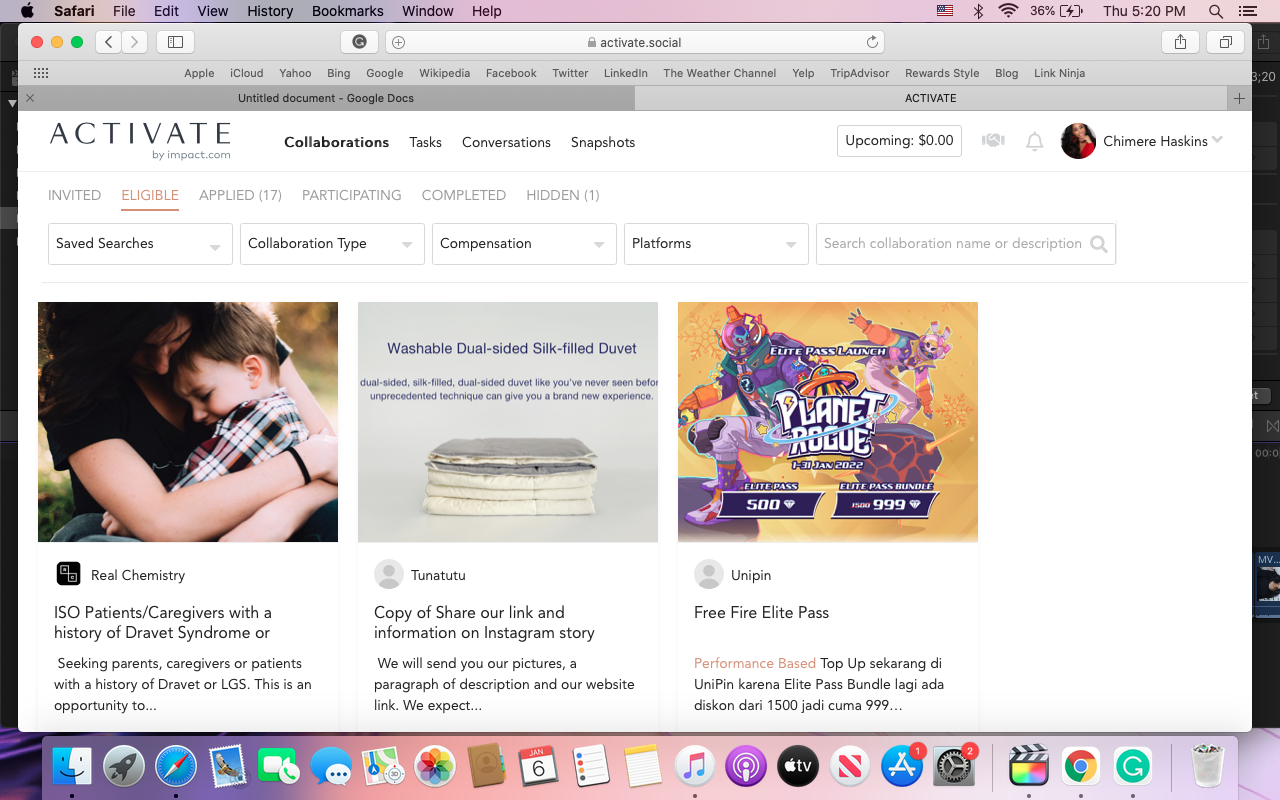Open the Planet Rogue Elite Pass image

point(828,422)
